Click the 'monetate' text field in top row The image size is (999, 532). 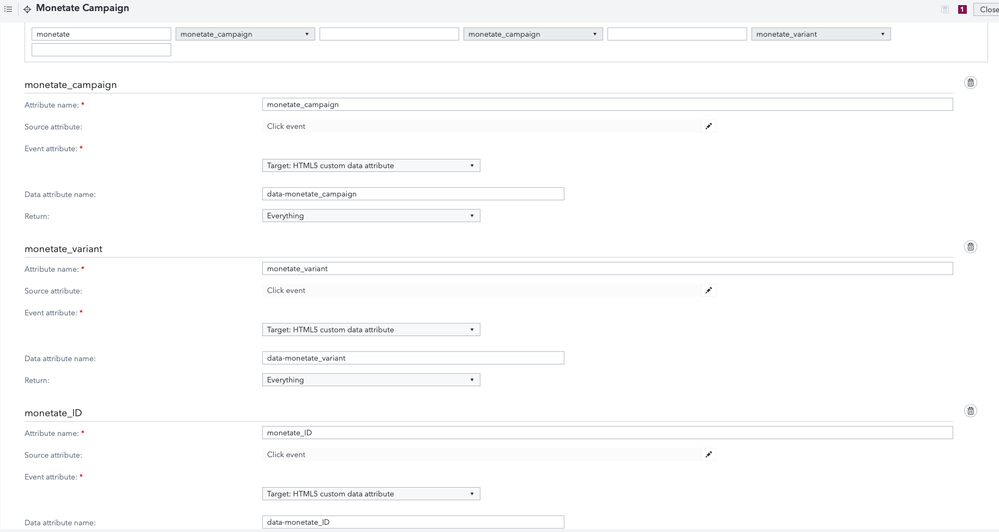point(101,34)
